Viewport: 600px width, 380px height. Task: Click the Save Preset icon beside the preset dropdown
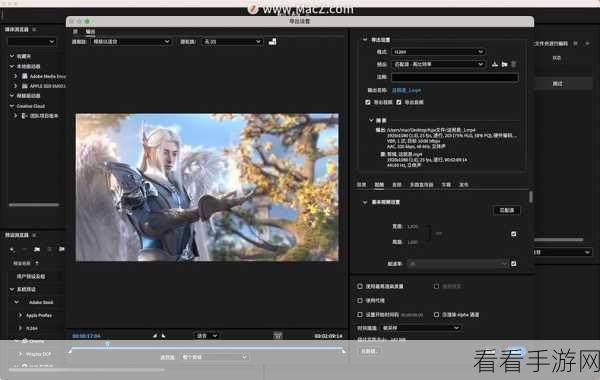pos(495,64)
